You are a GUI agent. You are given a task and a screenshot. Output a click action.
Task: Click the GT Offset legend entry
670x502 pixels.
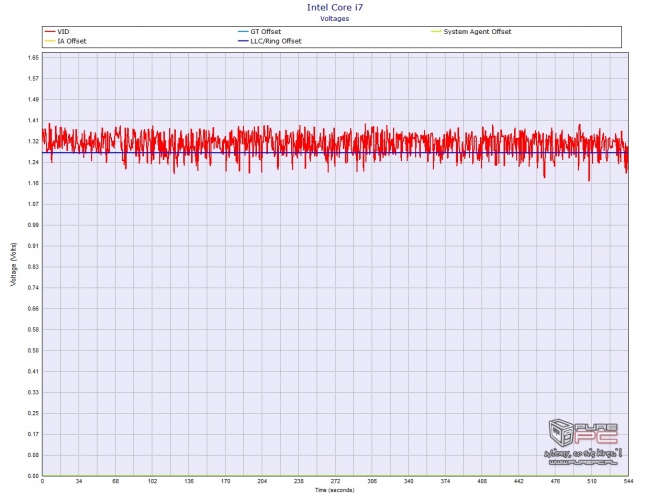click(x=259, y=32)
